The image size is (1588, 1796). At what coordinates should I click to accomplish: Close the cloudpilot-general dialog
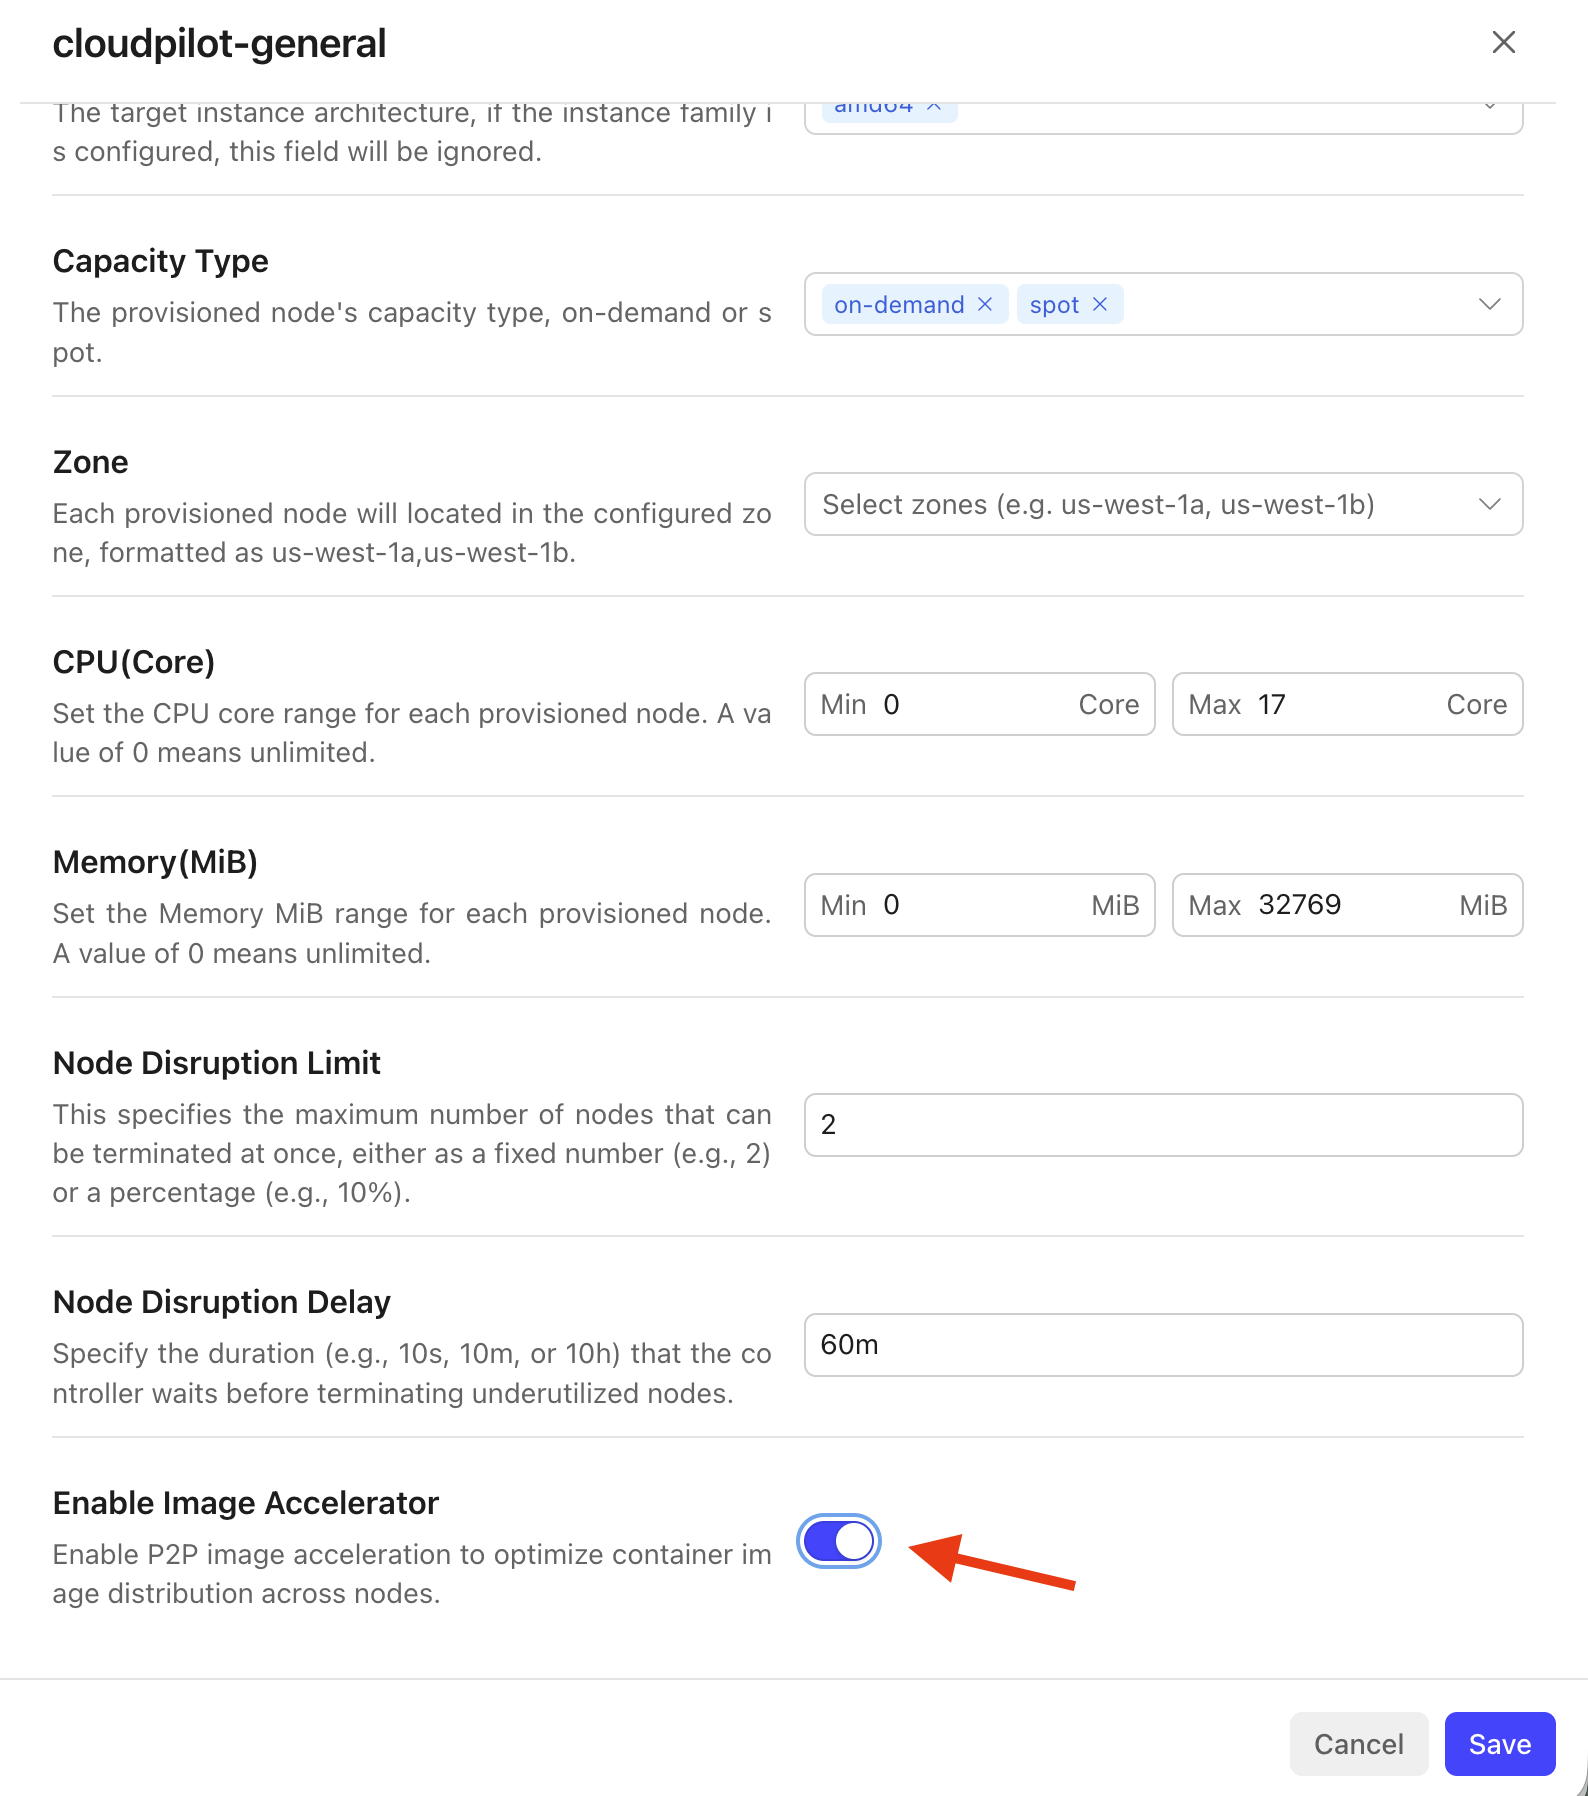pos(1503,42)
